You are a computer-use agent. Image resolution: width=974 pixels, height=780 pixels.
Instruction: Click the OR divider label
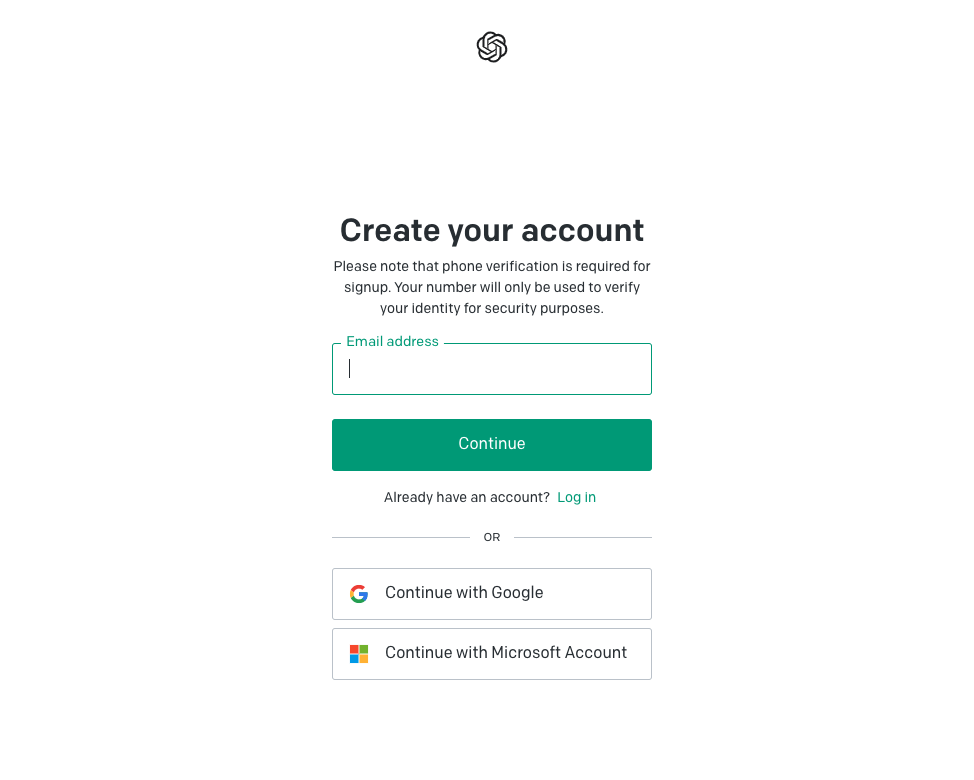492,537
